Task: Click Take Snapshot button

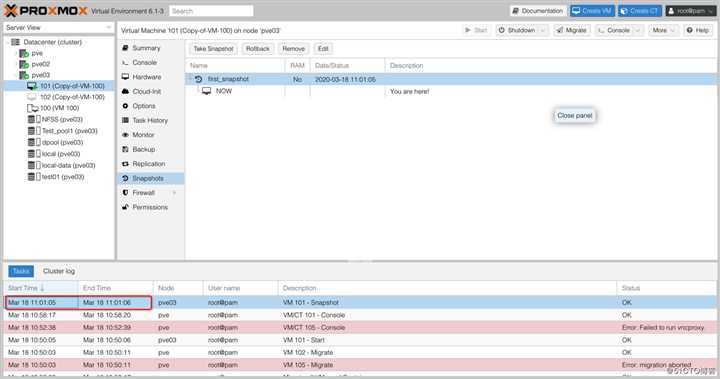Action: tap(213, 49)
